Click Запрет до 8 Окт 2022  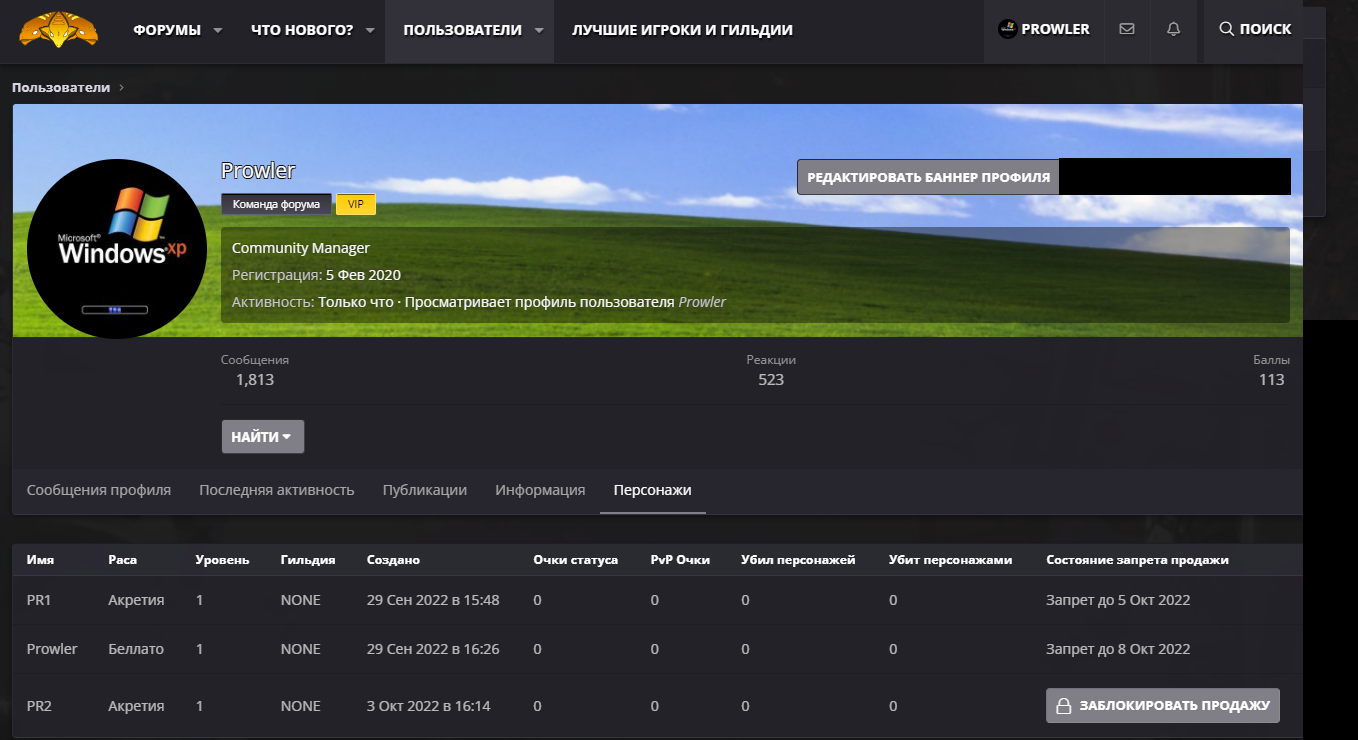point(1118,649)
